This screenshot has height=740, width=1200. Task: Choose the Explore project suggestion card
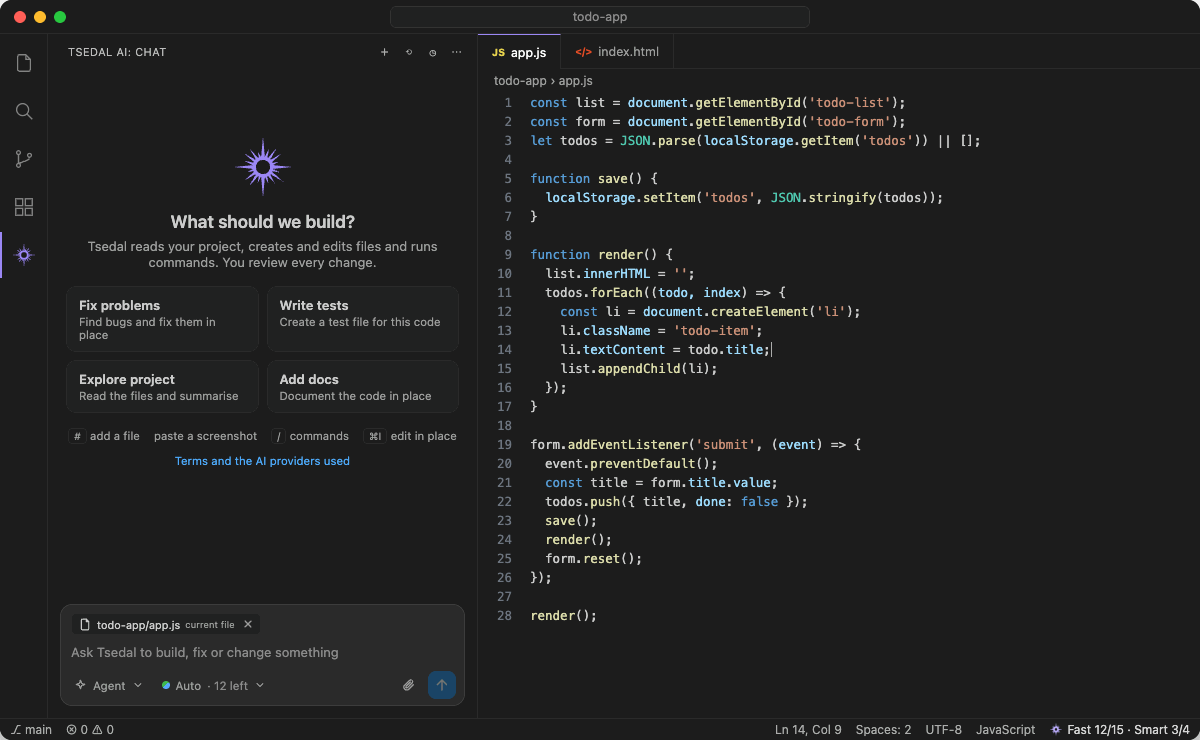pyautogui.click(x=162, y=387)
